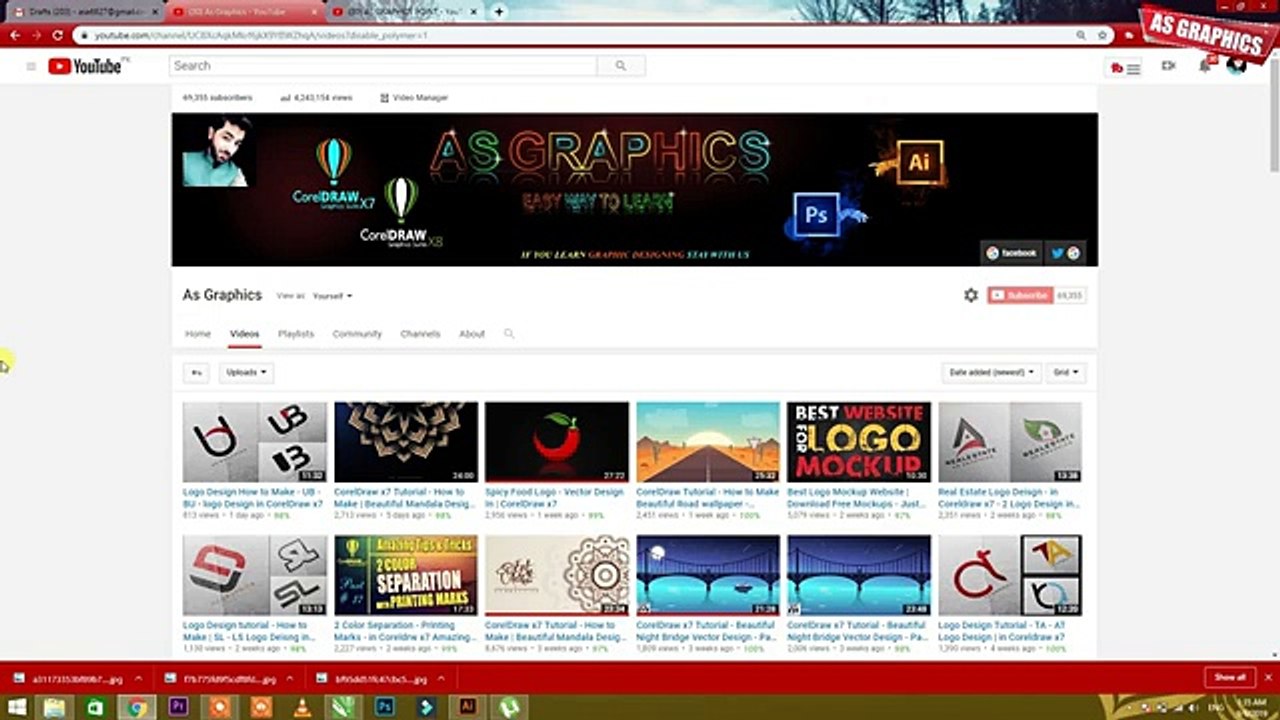Open the Mandala Design video thumbnail (24:00)
Image resolution: width=1280 pixels, height=720 pixels.
tap(406, 442)
